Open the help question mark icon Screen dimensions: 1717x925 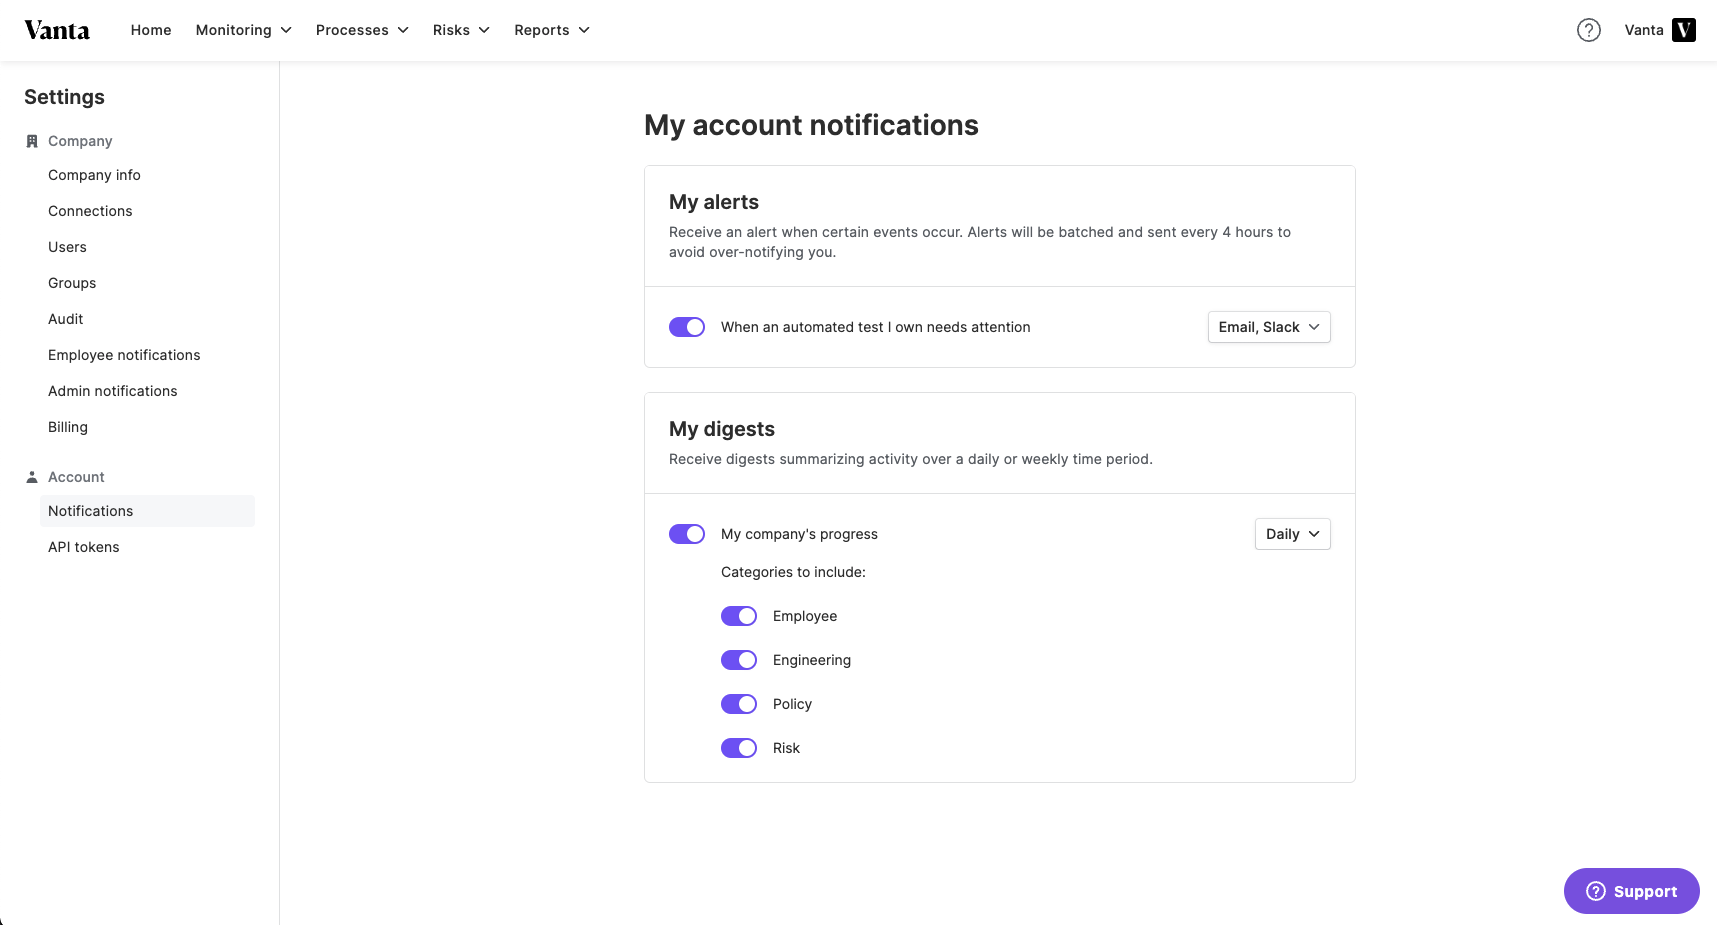(1588, 30)
